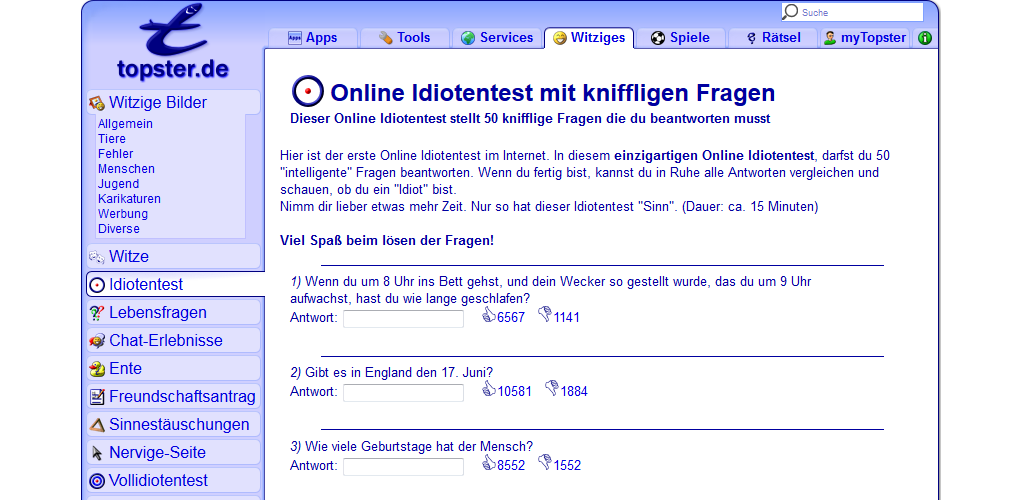Open the Fehler pictures category
1024x500 pixels.
(116, 154)
